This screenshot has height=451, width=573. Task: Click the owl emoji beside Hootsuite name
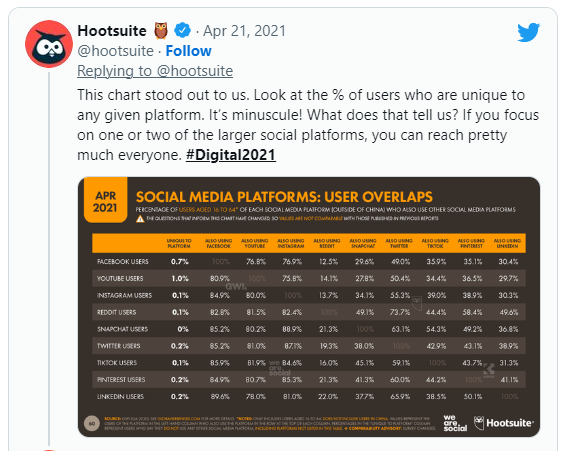161,30
